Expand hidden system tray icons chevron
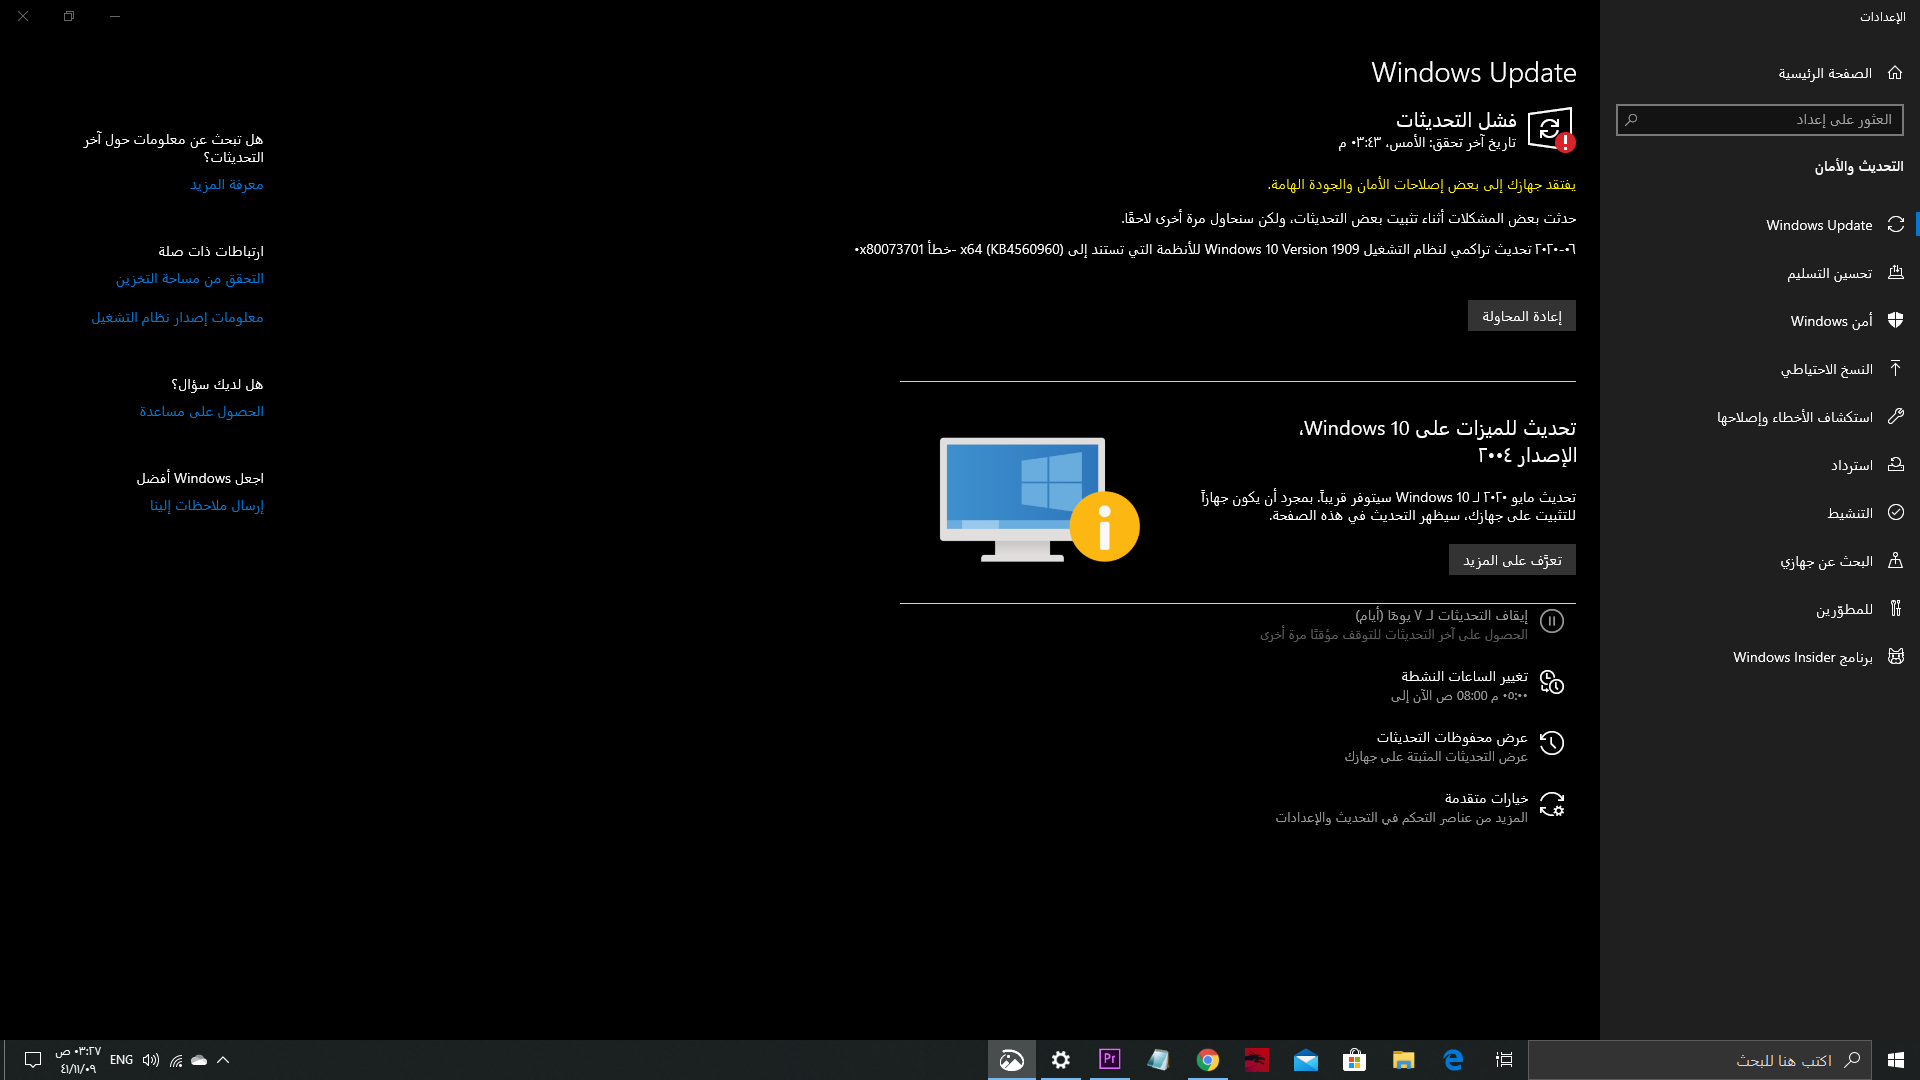 tap(223, 1060)
